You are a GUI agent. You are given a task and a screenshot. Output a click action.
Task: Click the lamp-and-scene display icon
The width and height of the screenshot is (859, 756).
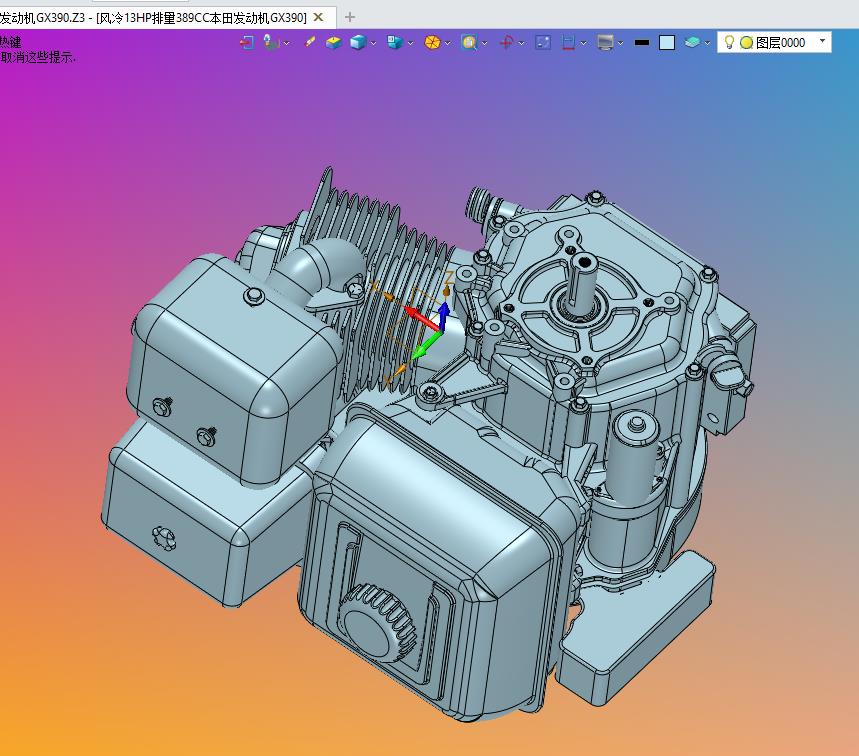pos(271,42)
